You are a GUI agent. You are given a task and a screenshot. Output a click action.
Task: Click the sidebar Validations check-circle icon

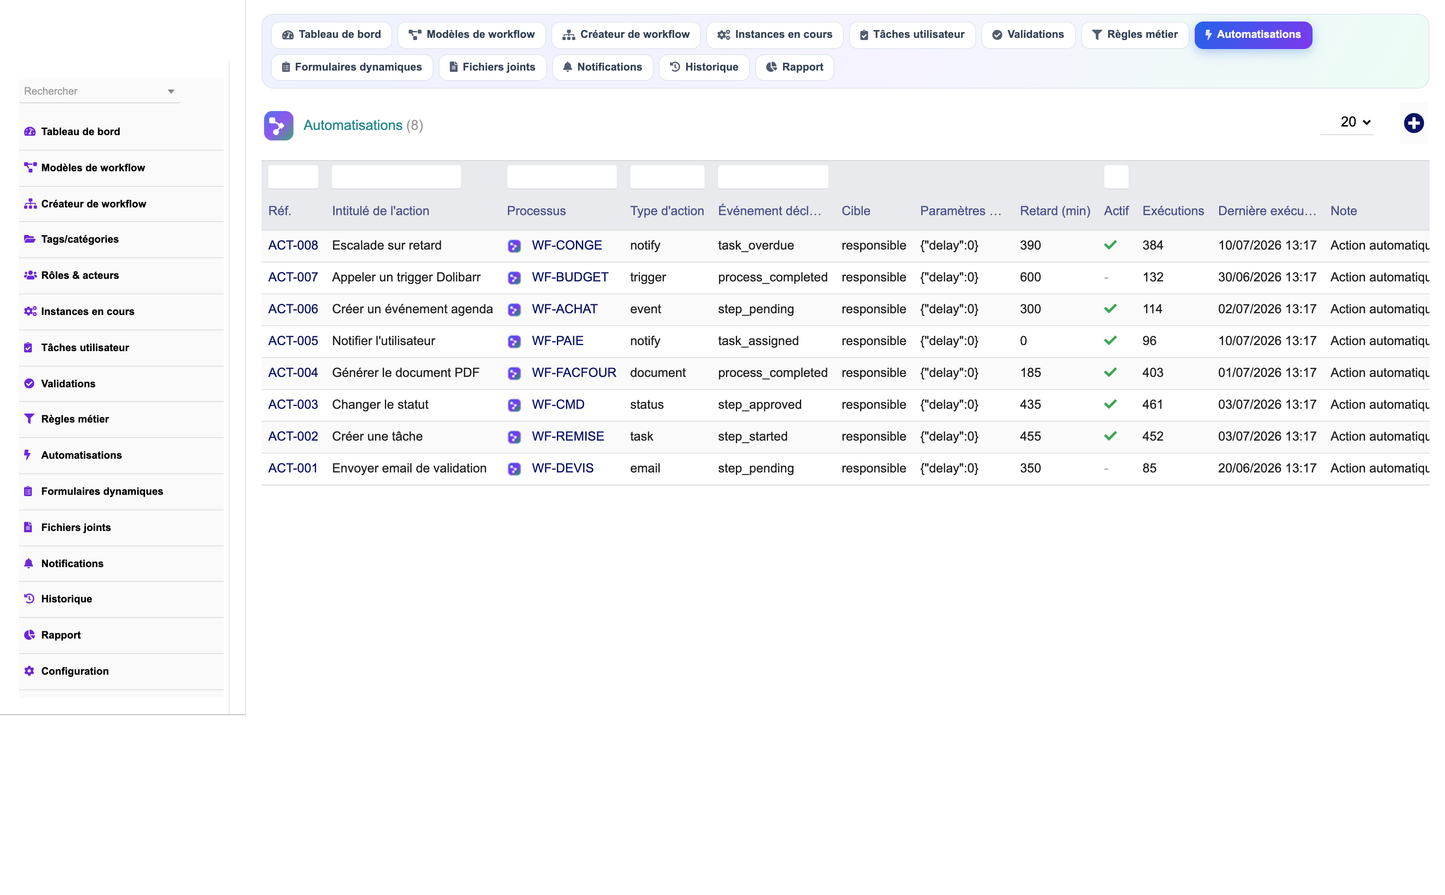(29, 383)
